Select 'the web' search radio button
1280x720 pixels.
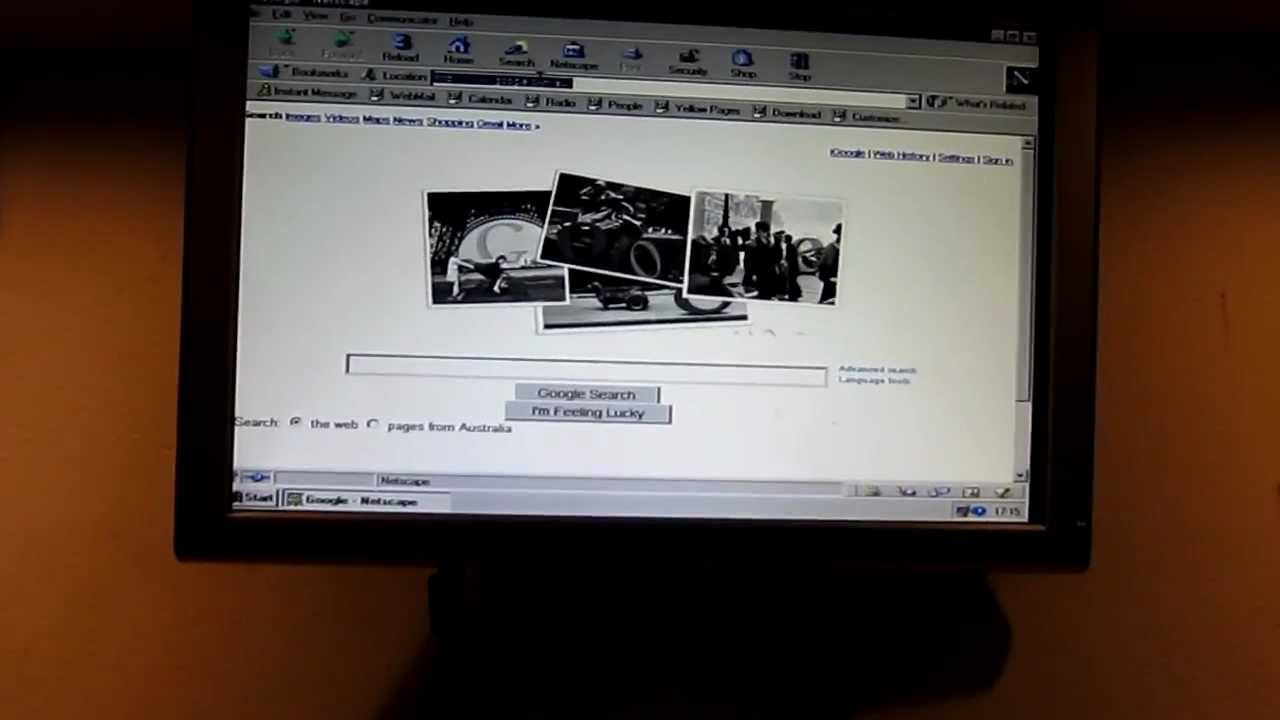pyautogui.click(x=295, y=423)
